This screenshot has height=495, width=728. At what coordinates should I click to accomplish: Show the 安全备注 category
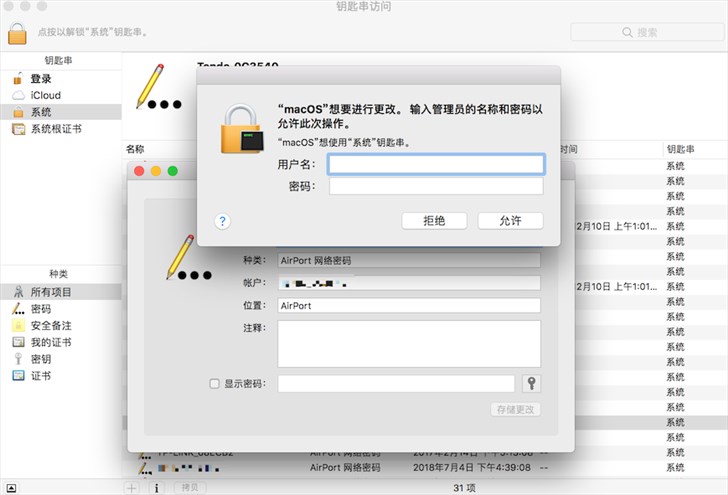tap(50, 326)
